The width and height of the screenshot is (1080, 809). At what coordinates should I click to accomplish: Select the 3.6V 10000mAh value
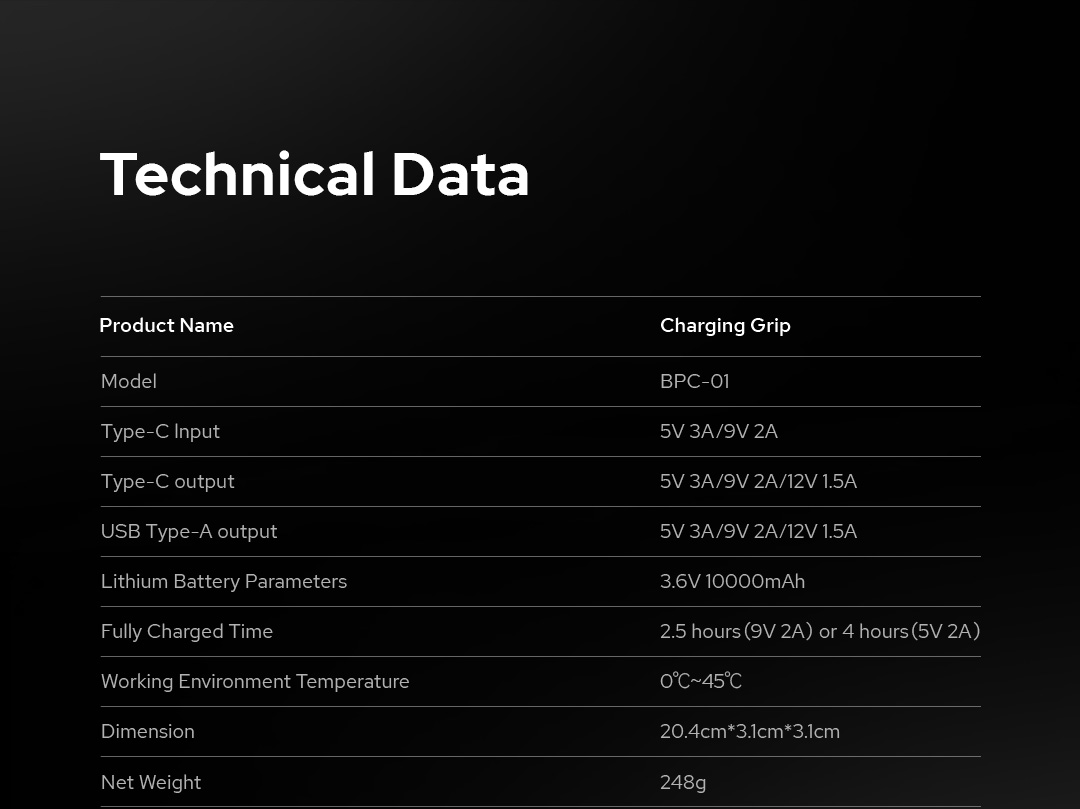tap(732, 582)
